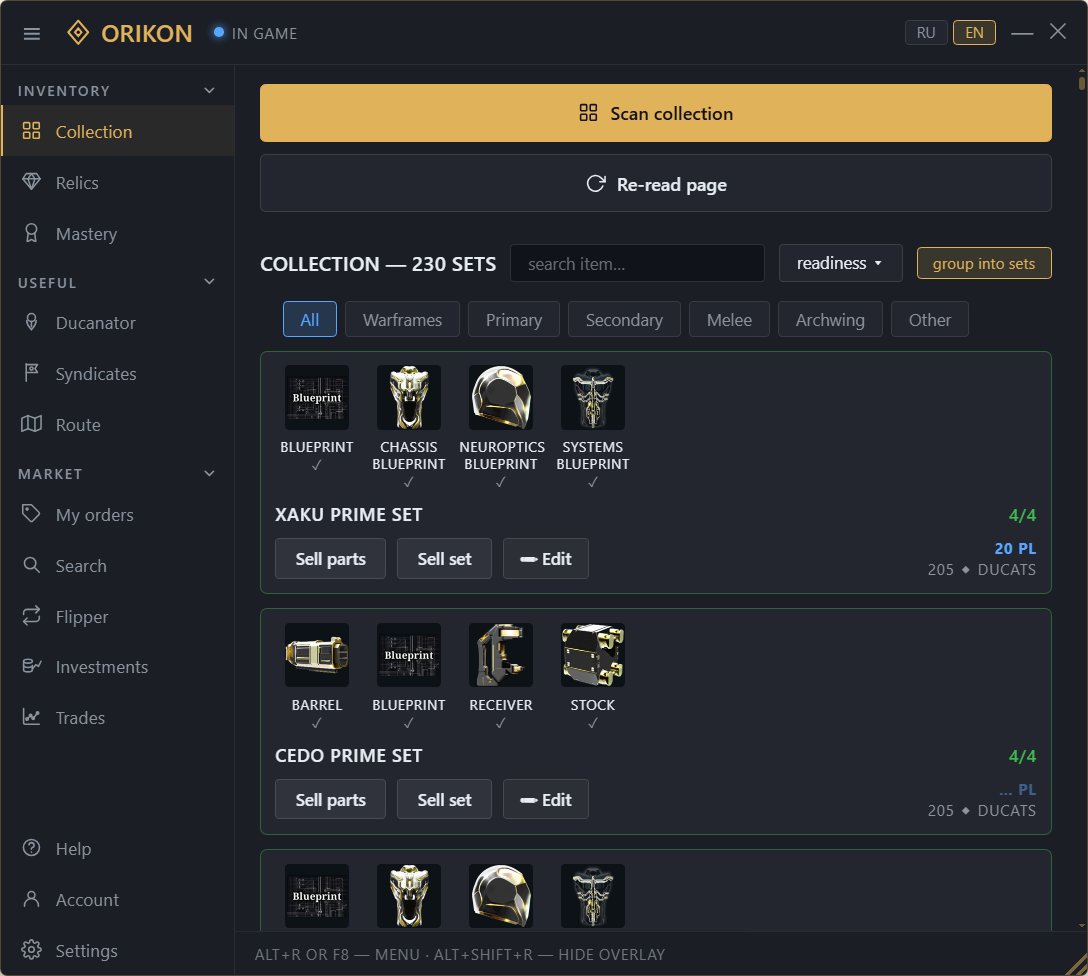Open the Settings gear icon
The image size is (1088, 976).
click(31, 950)
